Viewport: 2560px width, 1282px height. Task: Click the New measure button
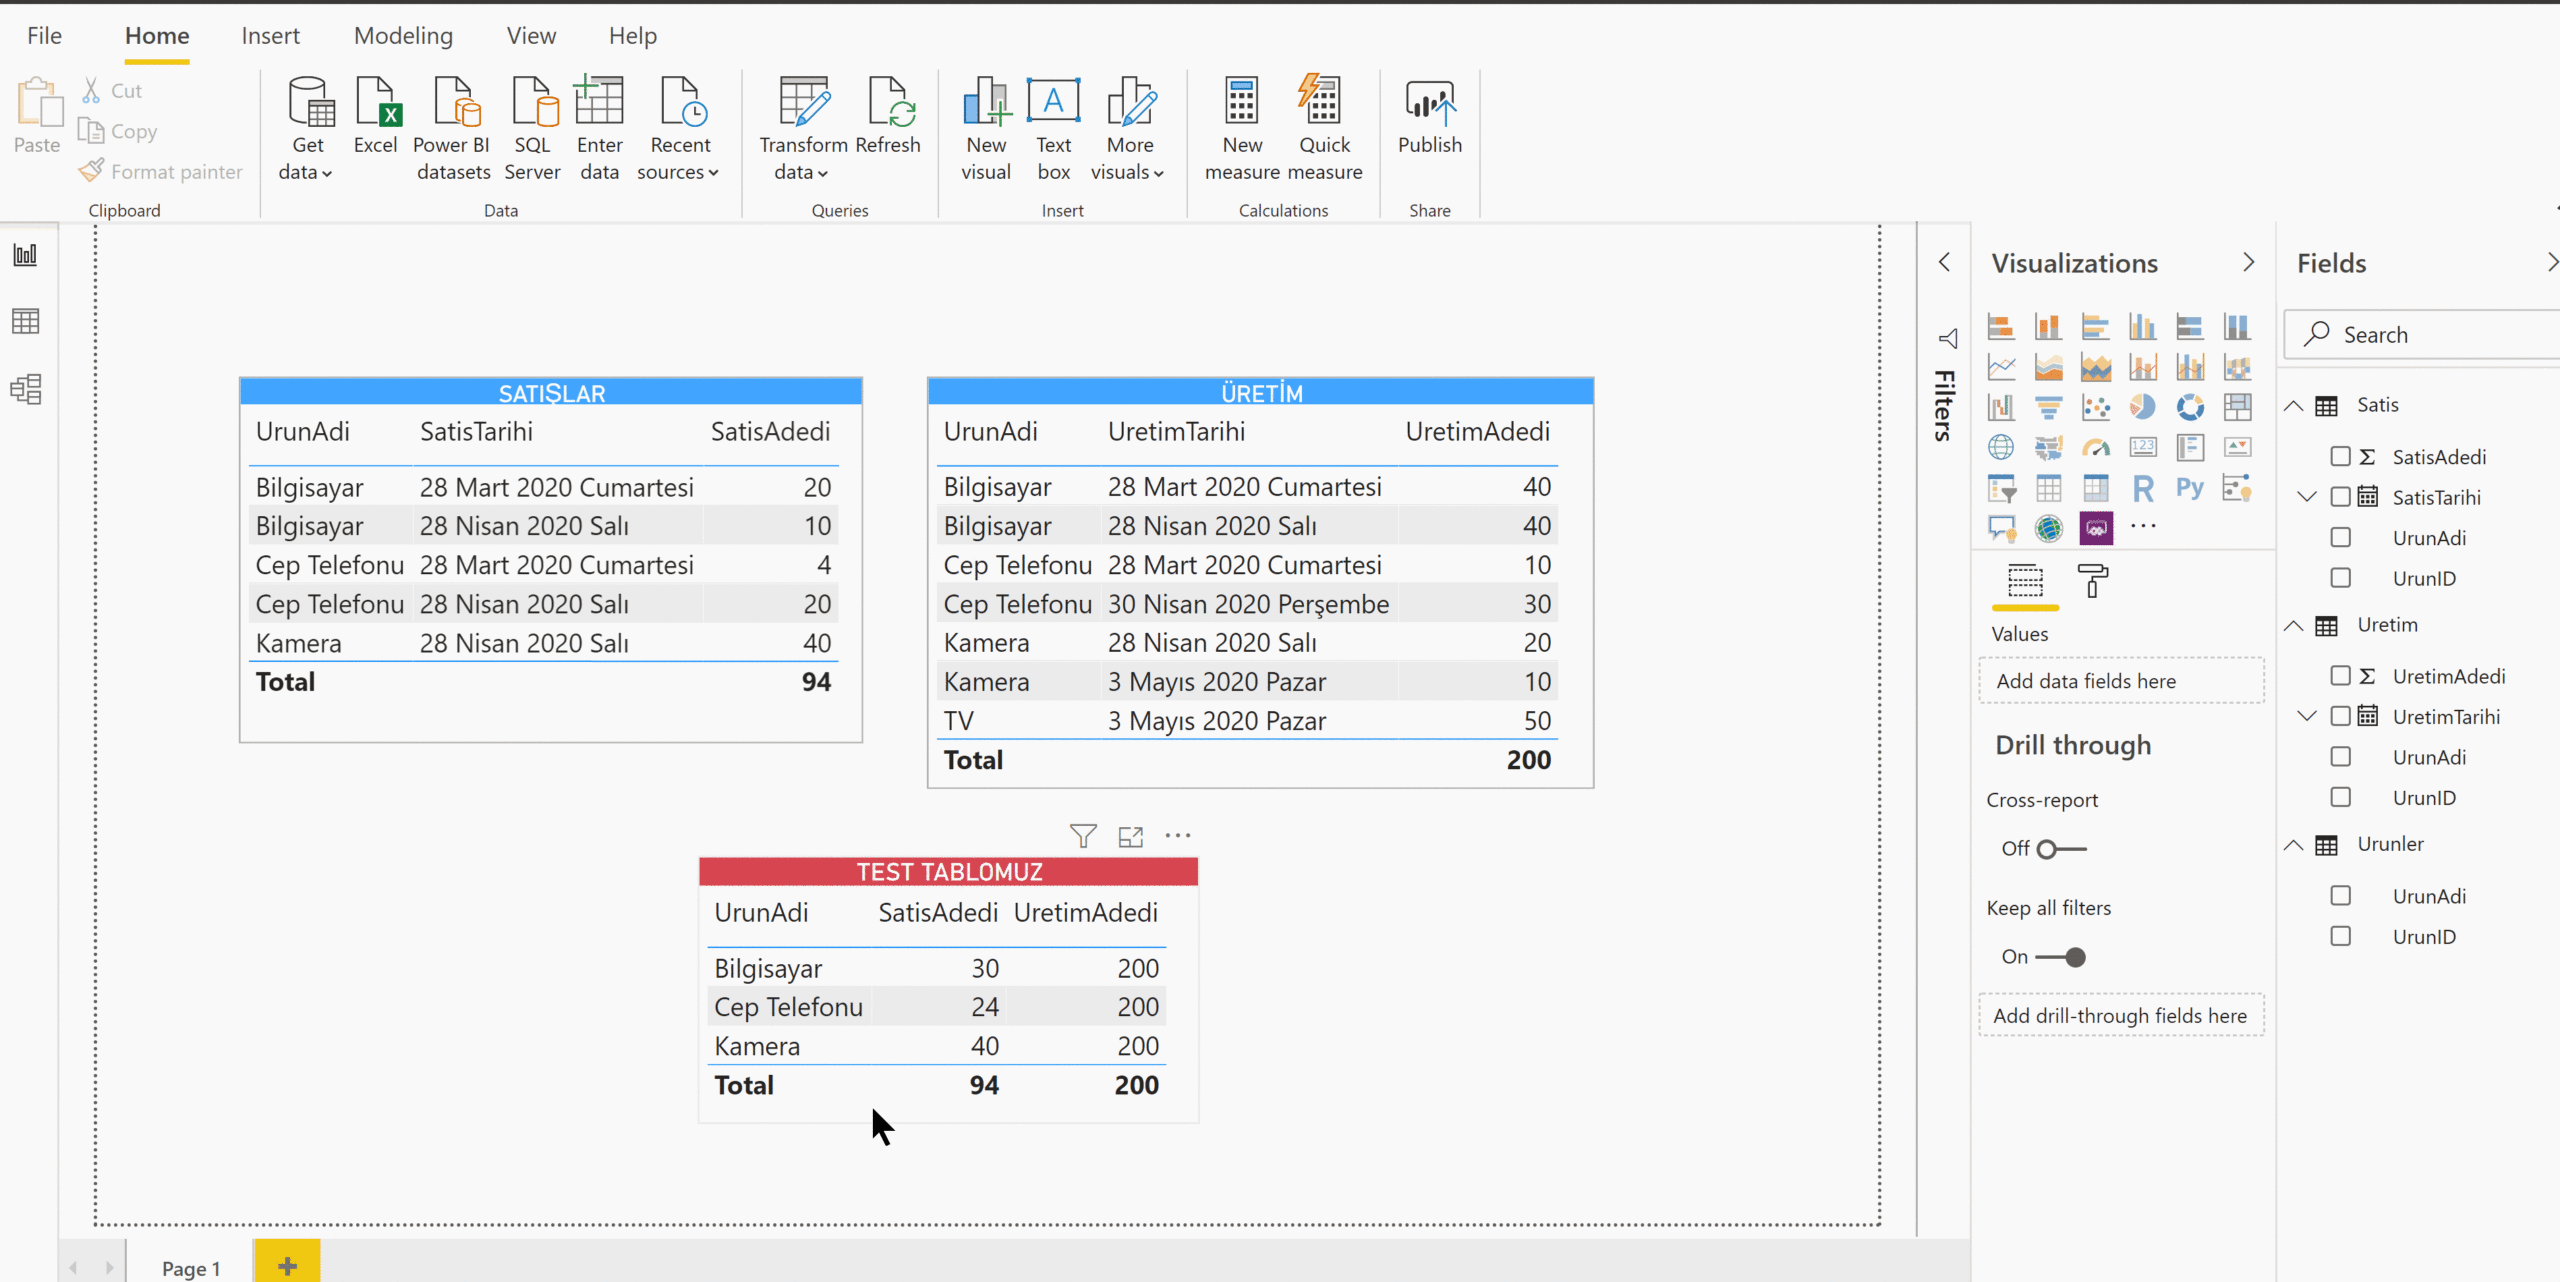(x=1242, y=128)
